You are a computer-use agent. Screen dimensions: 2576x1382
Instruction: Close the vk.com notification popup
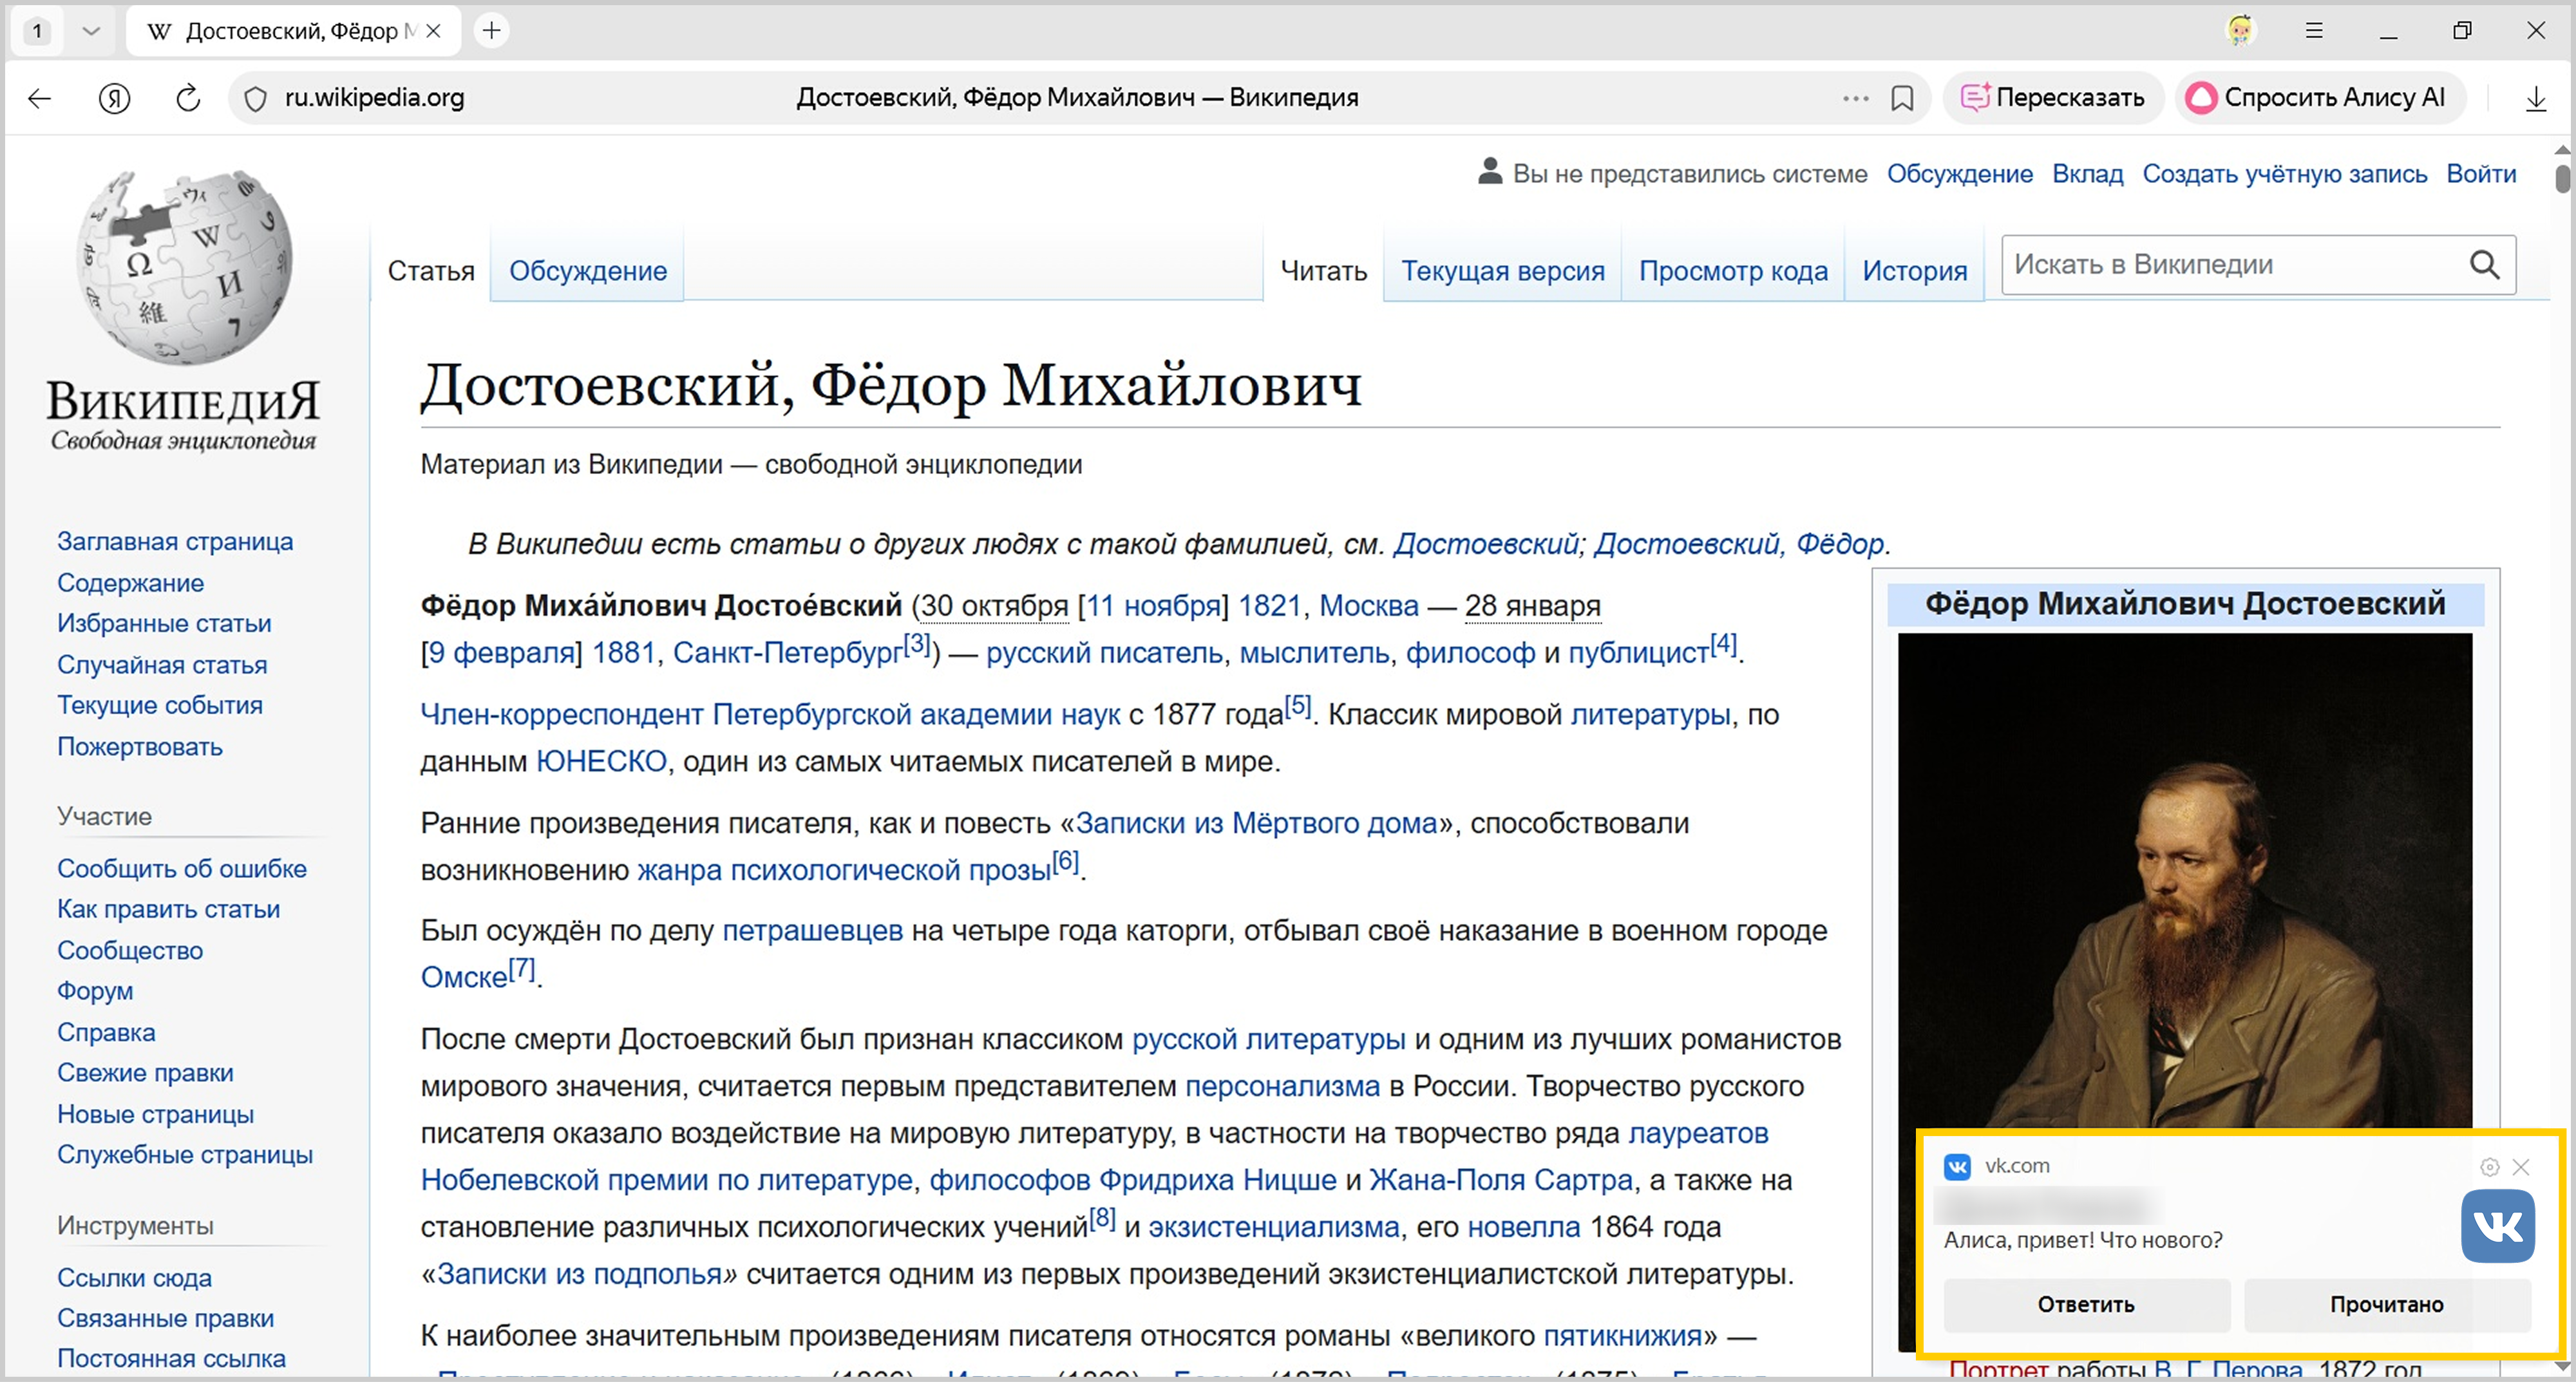[x=2521, y=1167]
